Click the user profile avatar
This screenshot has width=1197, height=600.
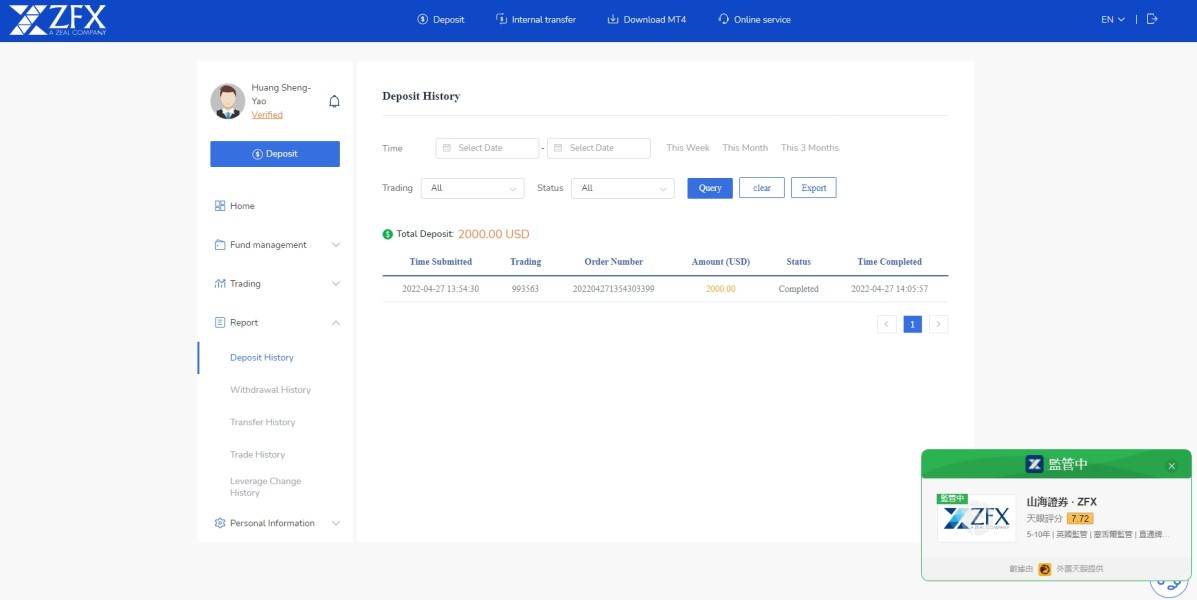(227, 101)
